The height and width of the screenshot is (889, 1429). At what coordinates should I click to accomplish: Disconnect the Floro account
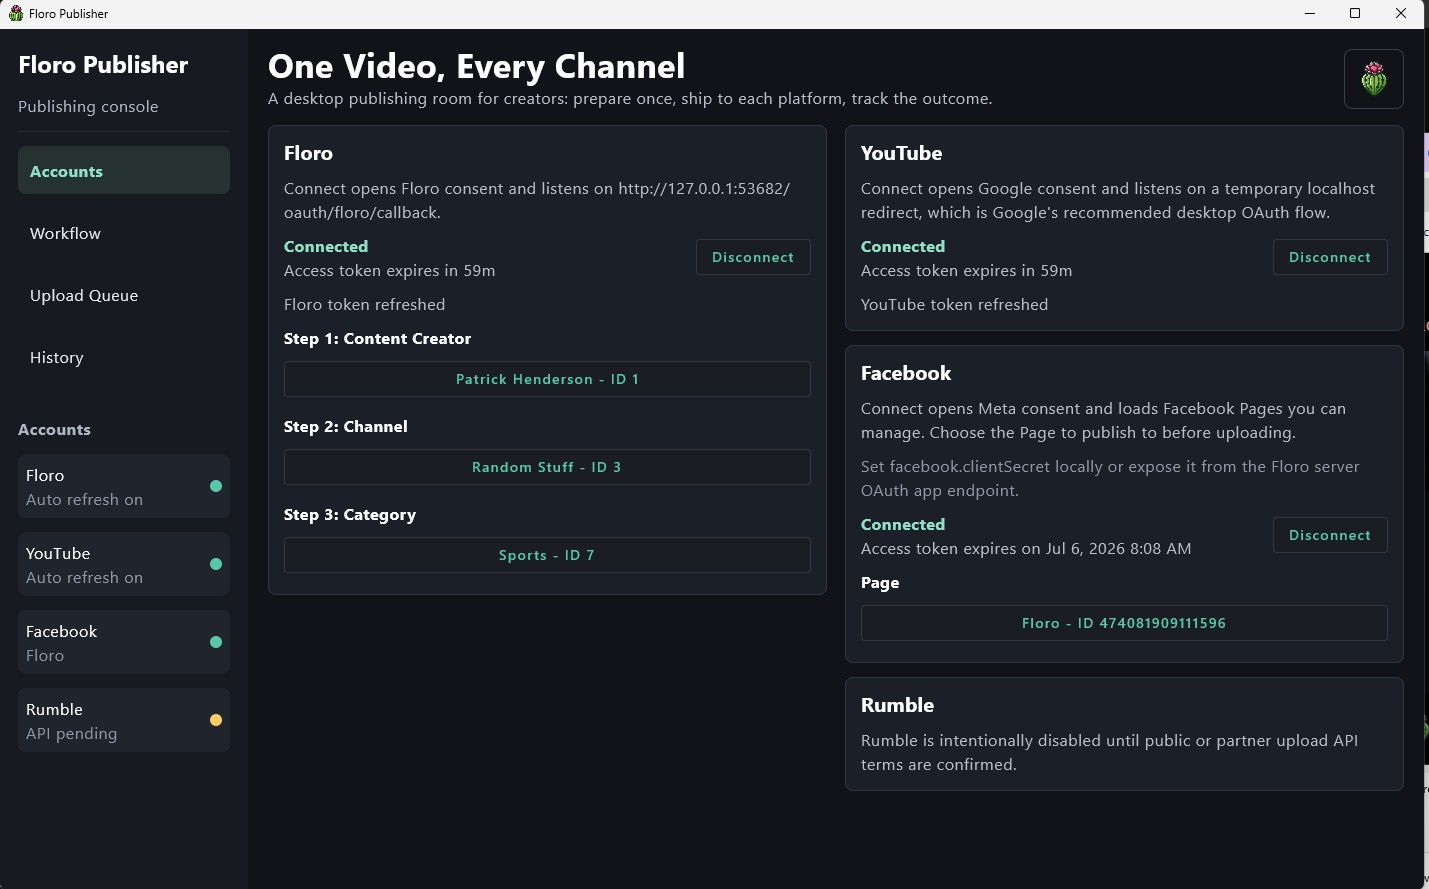[753, 257]
